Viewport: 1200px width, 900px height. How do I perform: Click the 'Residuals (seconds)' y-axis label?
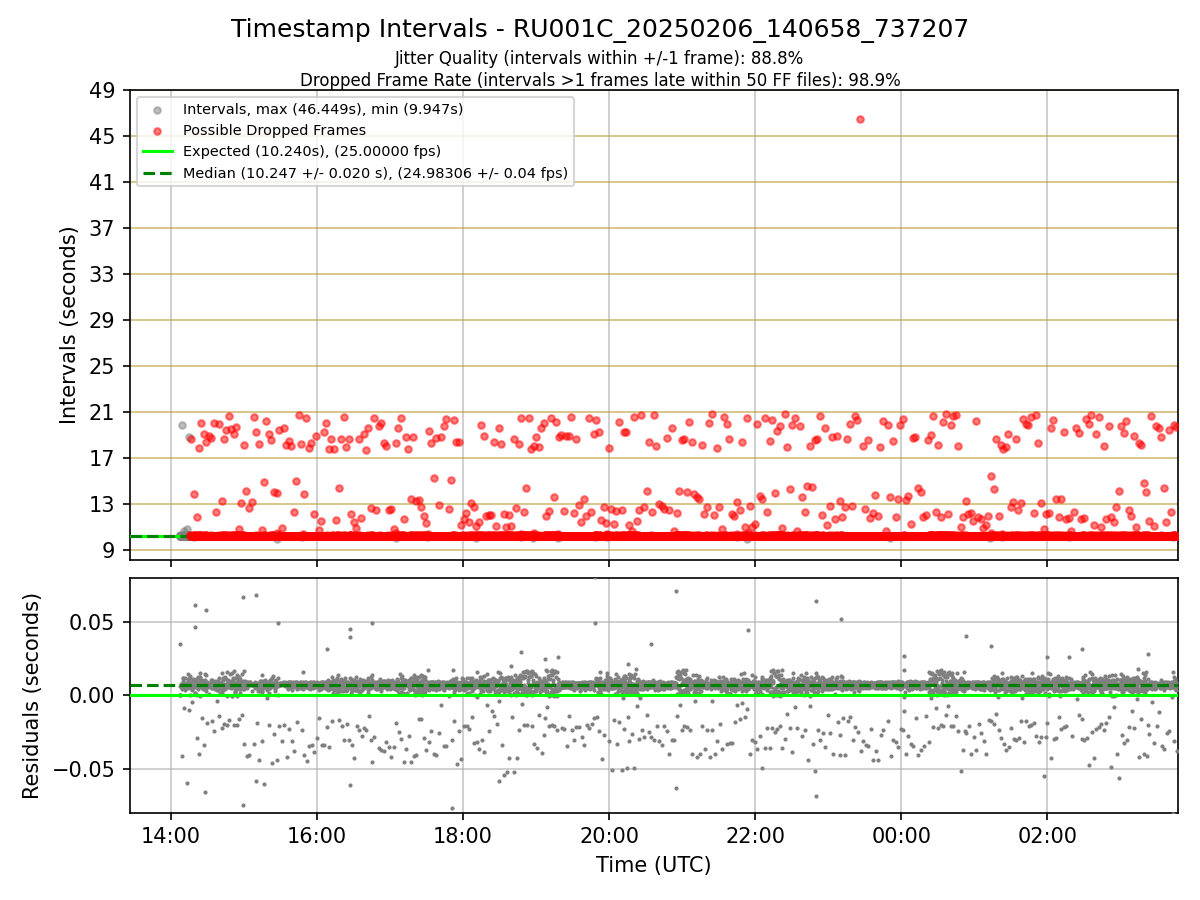point(31,696)
